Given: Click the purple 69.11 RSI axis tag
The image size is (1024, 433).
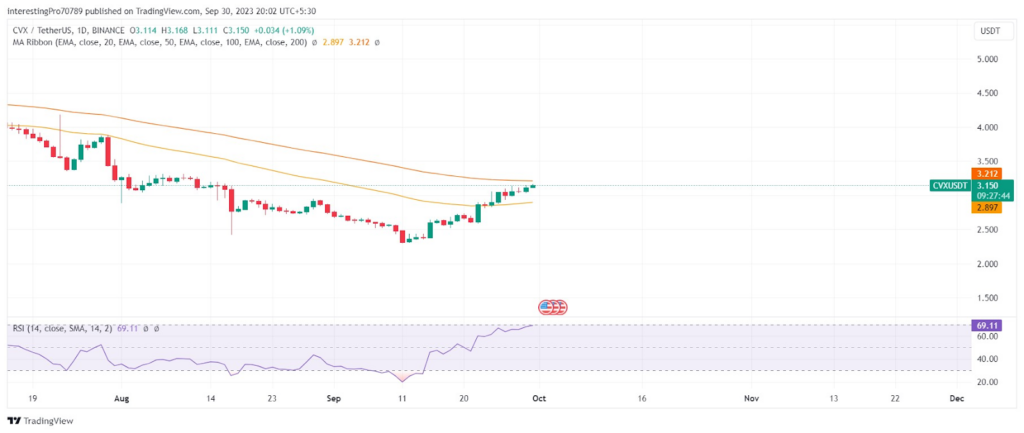Looking at the screenshot, I should (986, 325).
